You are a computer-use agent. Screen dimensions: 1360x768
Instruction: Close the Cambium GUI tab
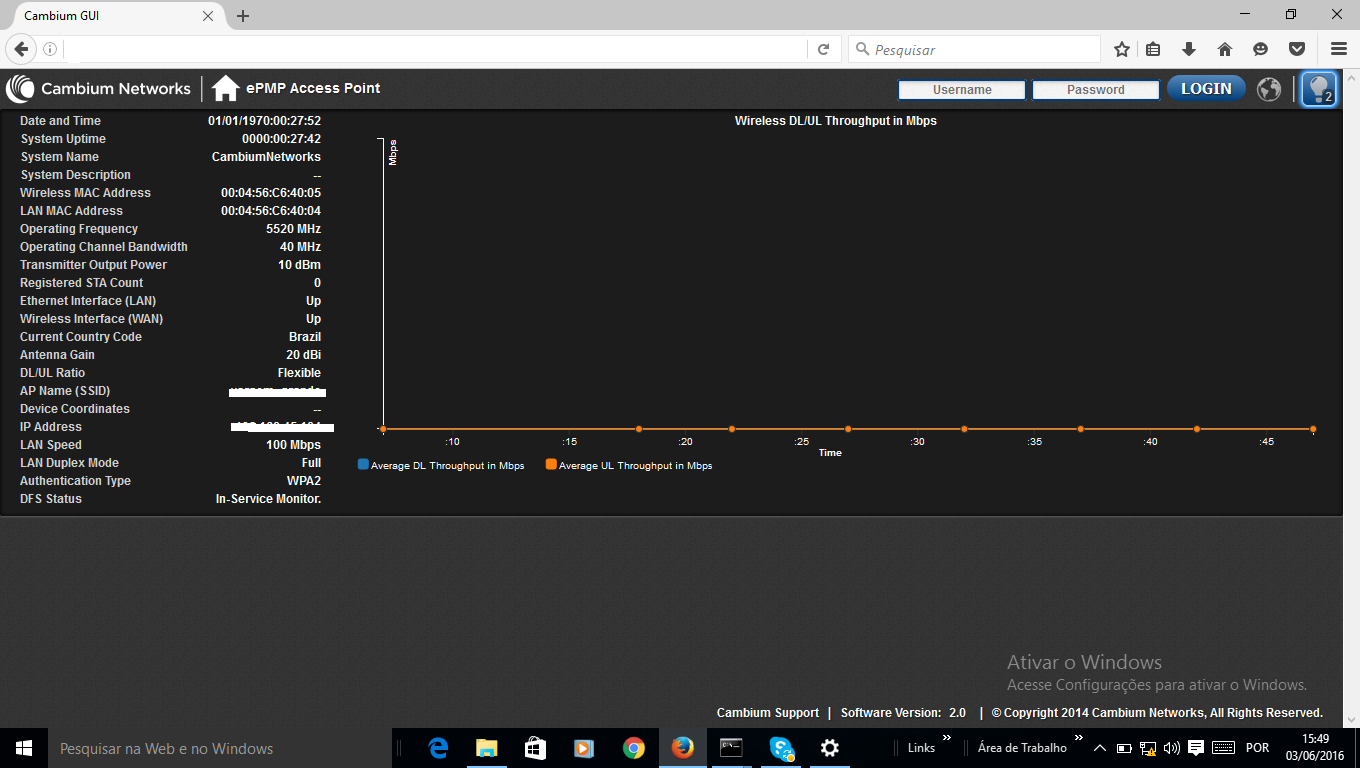click(x=208, y=16)
